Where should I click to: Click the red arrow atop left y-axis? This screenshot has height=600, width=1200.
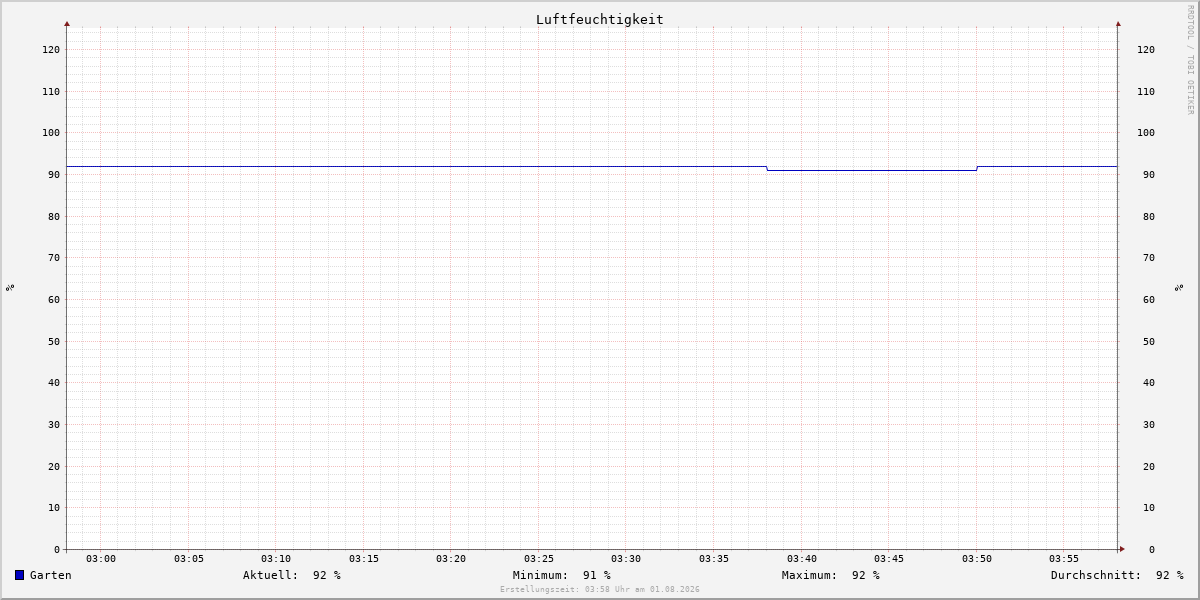pos(67,23)
